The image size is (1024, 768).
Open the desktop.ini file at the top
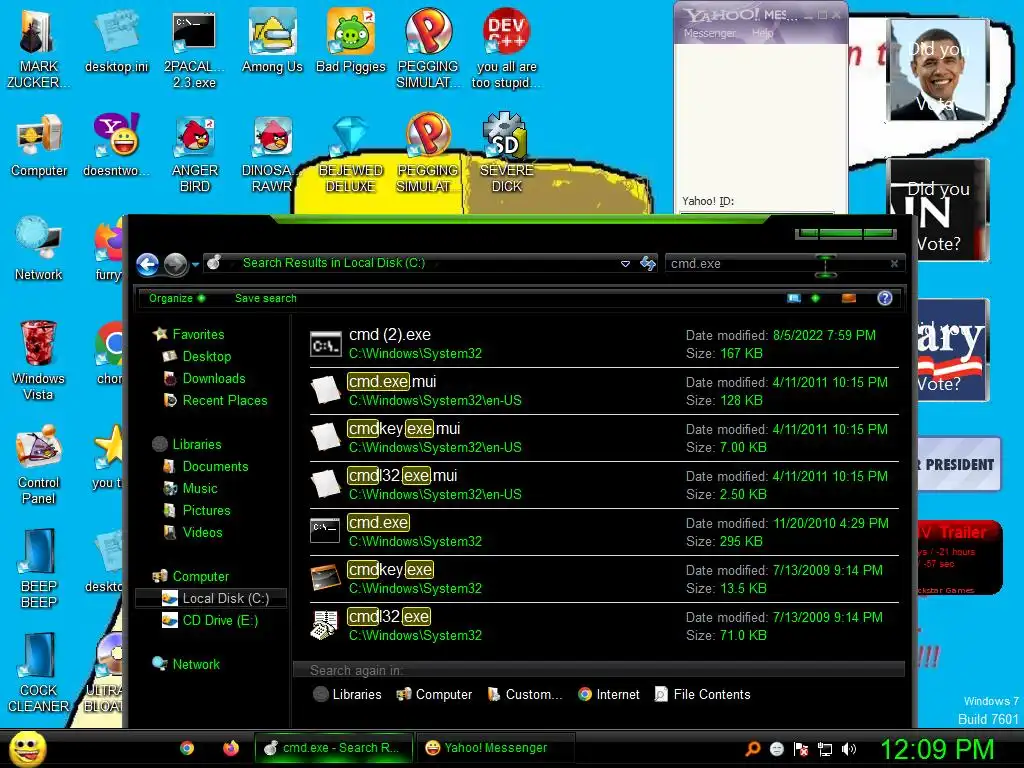(116, 42)
